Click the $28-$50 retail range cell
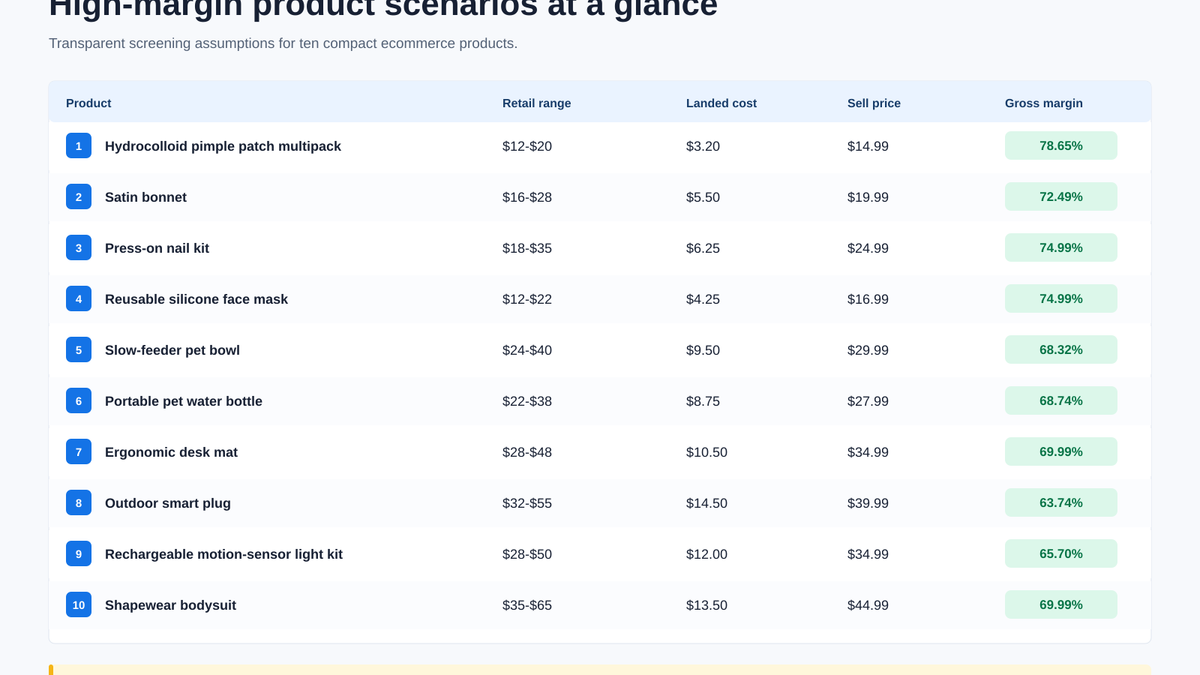 pos(527,554)
